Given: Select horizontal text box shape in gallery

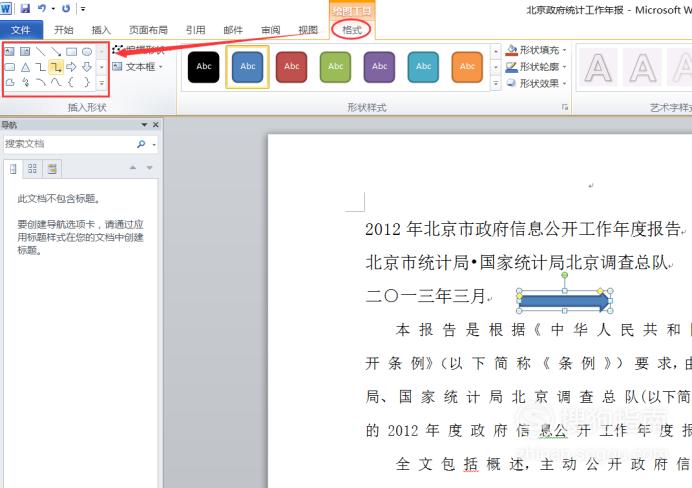Looking at the screenshot, I should [x=10, y=52].
